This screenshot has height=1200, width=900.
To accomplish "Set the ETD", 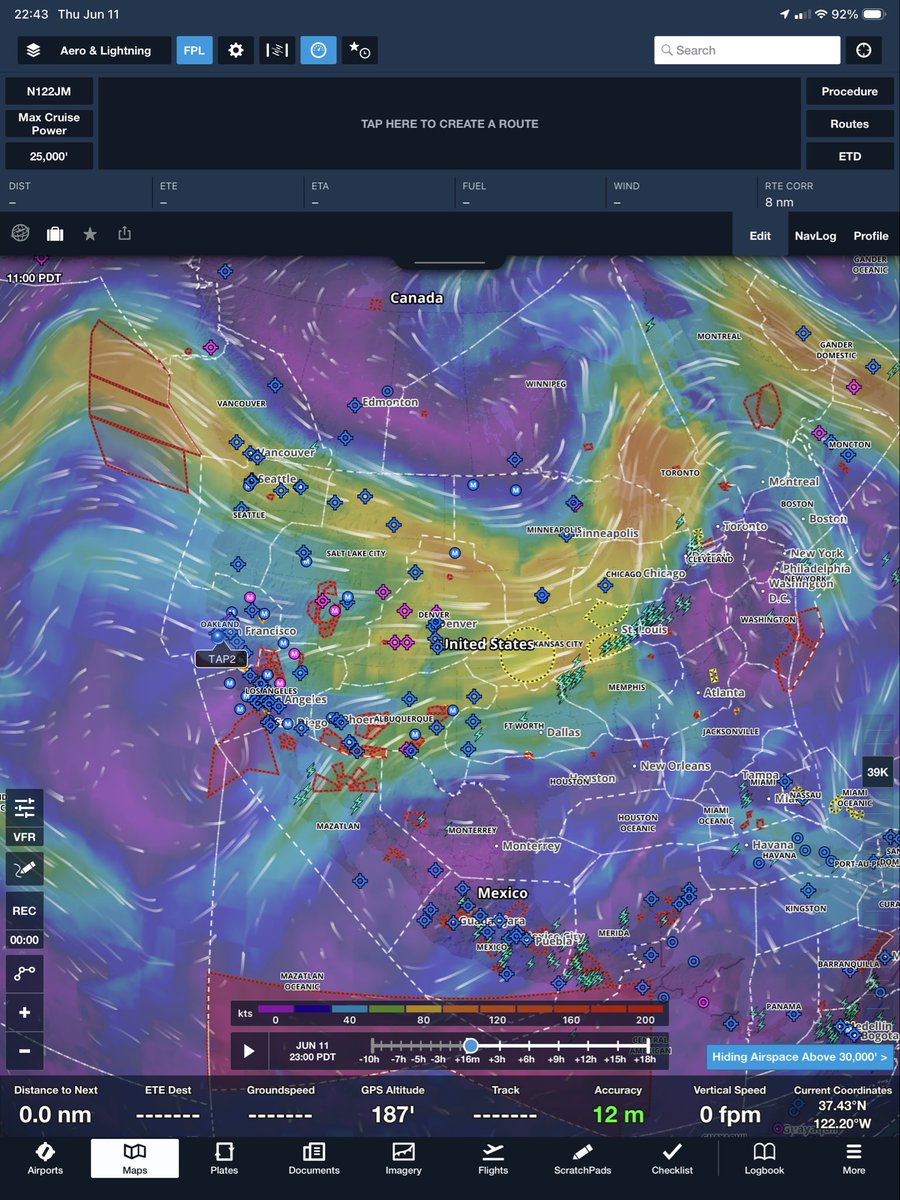I will (850, 156).
